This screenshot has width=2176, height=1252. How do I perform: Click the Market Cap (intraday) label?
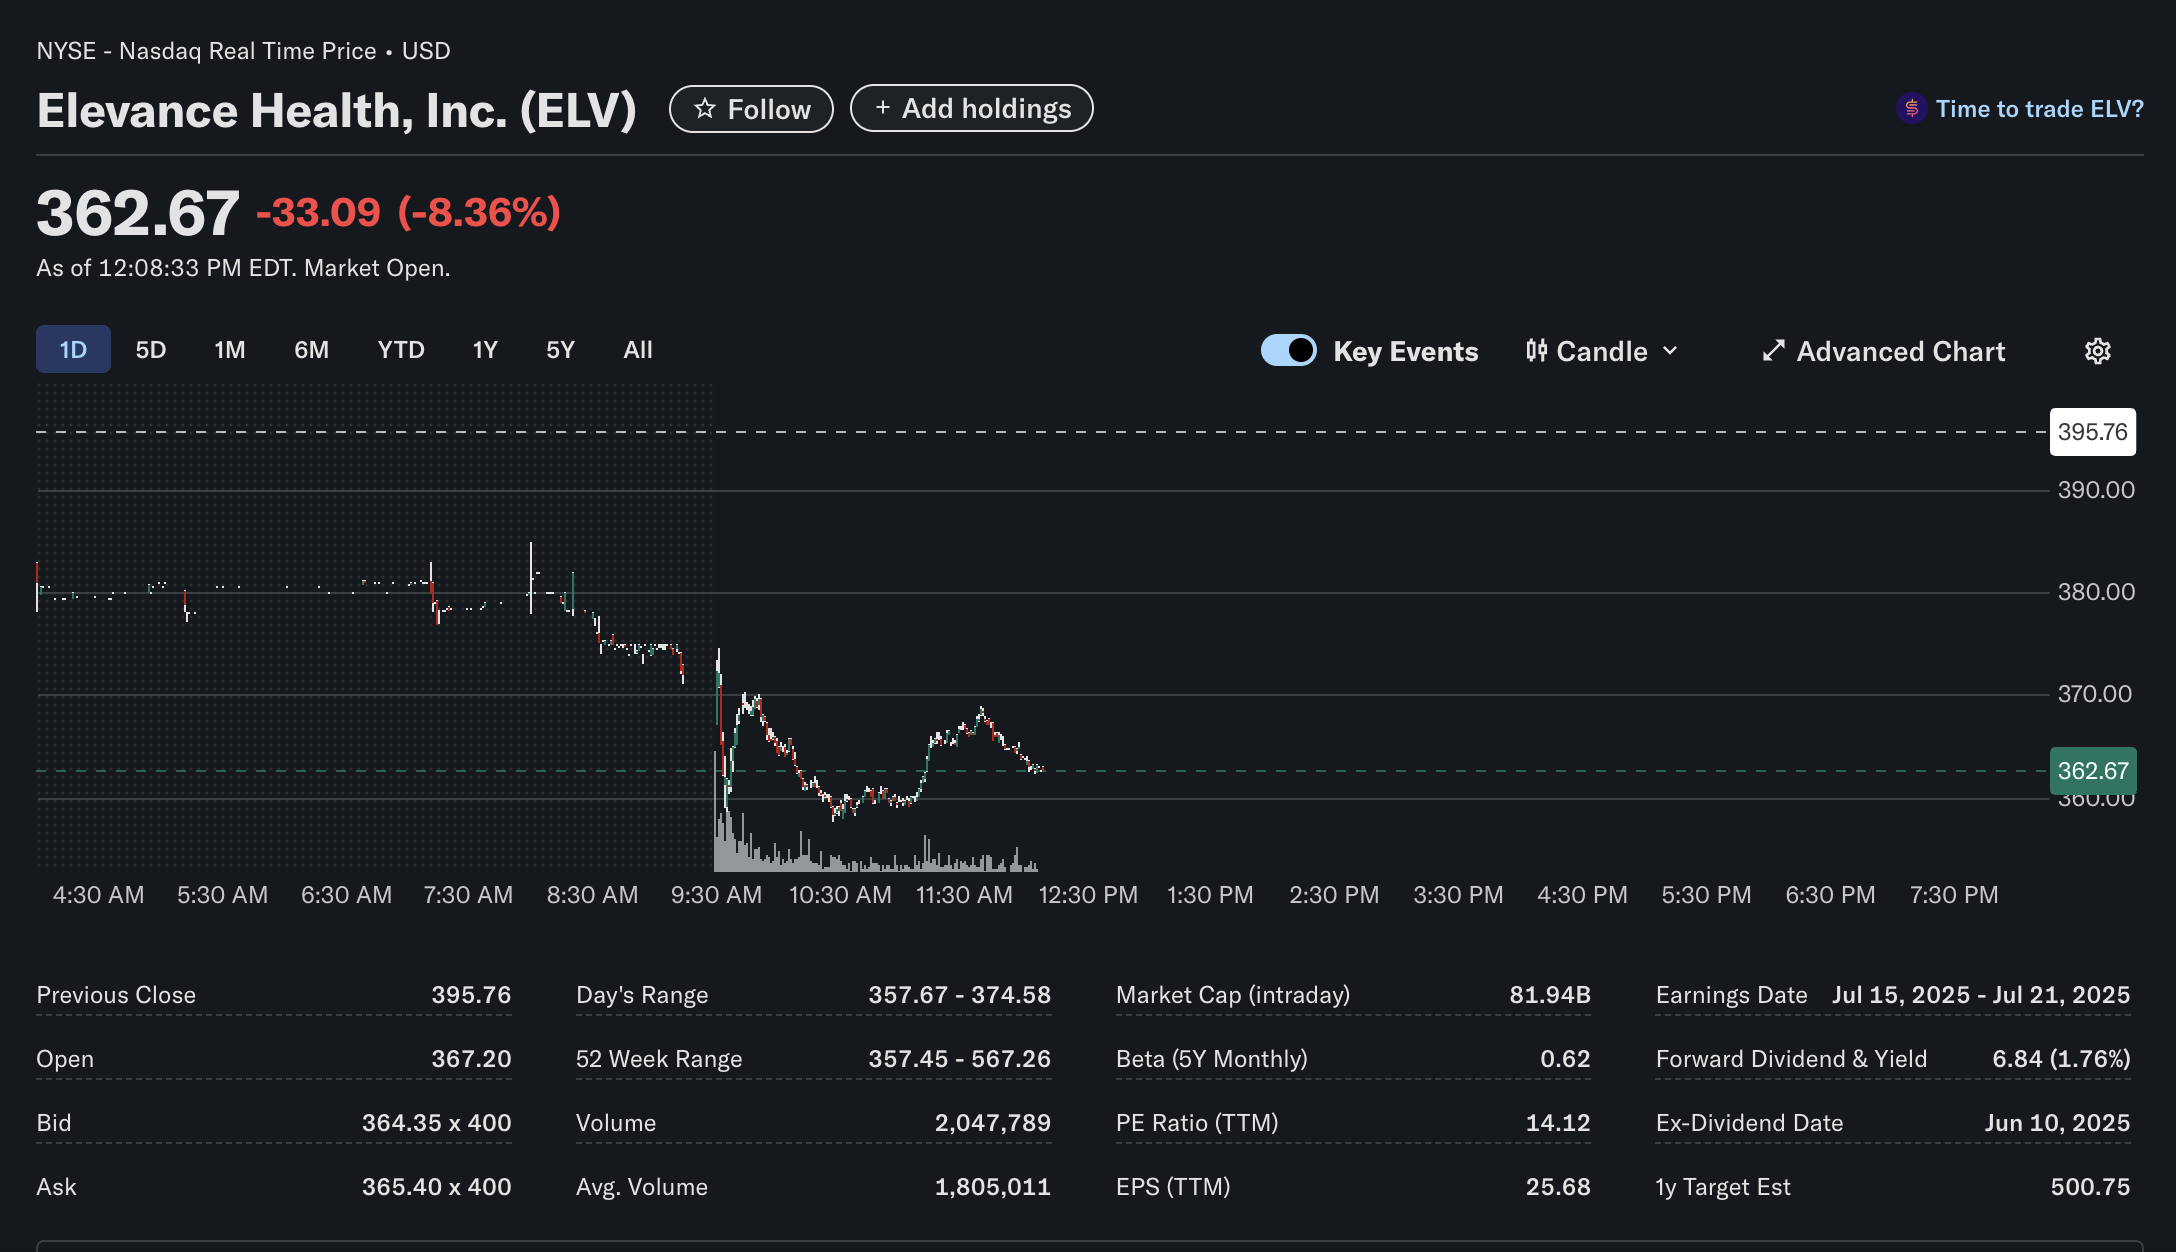pyautogui.click(x=1233, y=995)
